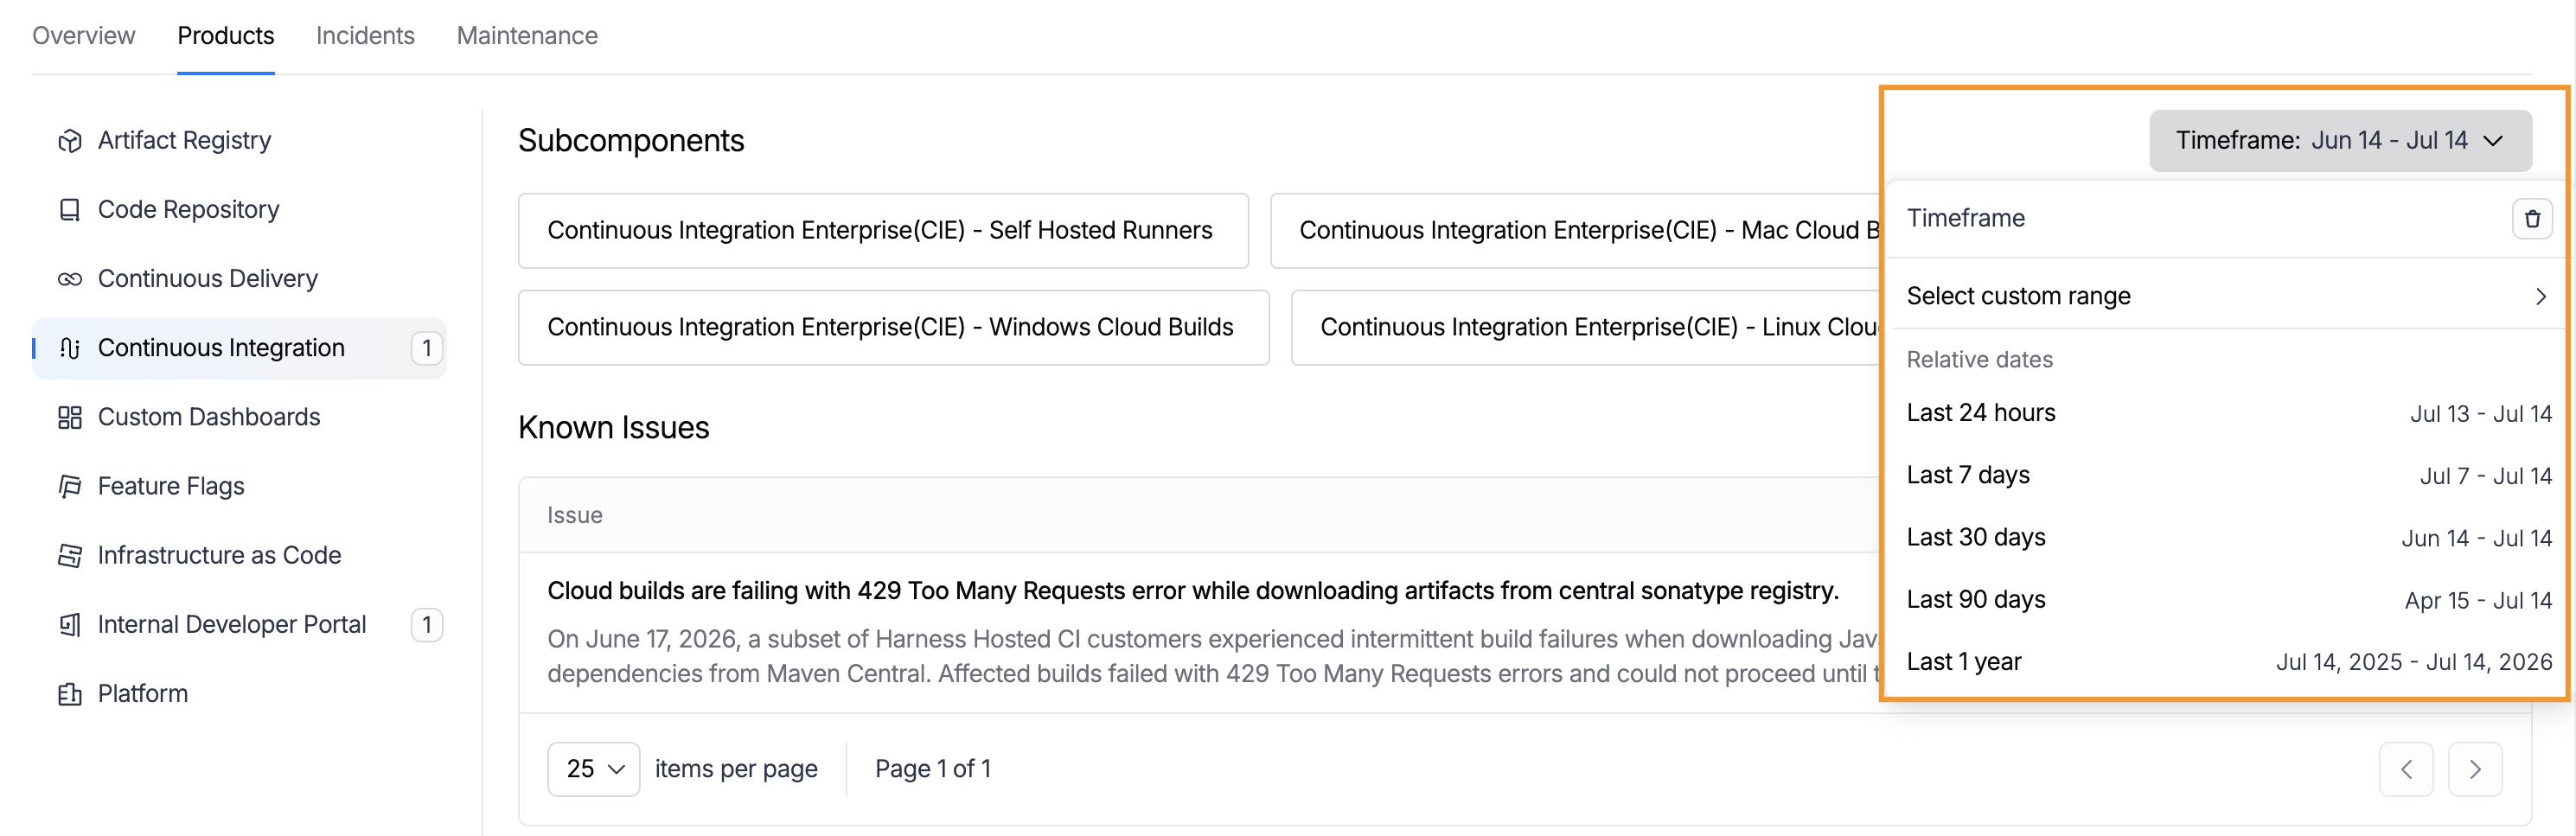2576x836 pixels.
Task: Click the Continuous Integration issue count badge
Action: (x=427, y=348)
